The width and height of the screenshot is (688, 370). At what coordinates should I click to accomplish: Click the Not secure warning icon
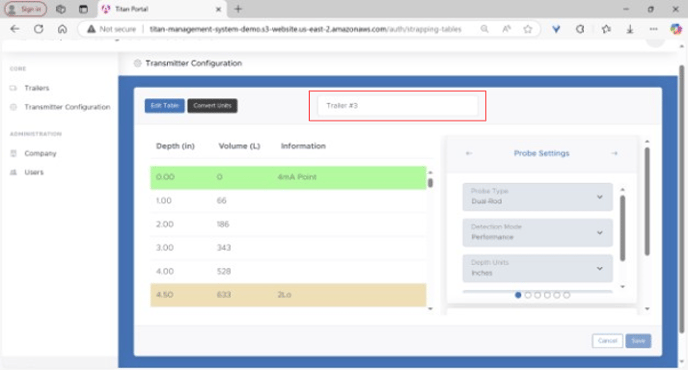(x=91, y=29)
